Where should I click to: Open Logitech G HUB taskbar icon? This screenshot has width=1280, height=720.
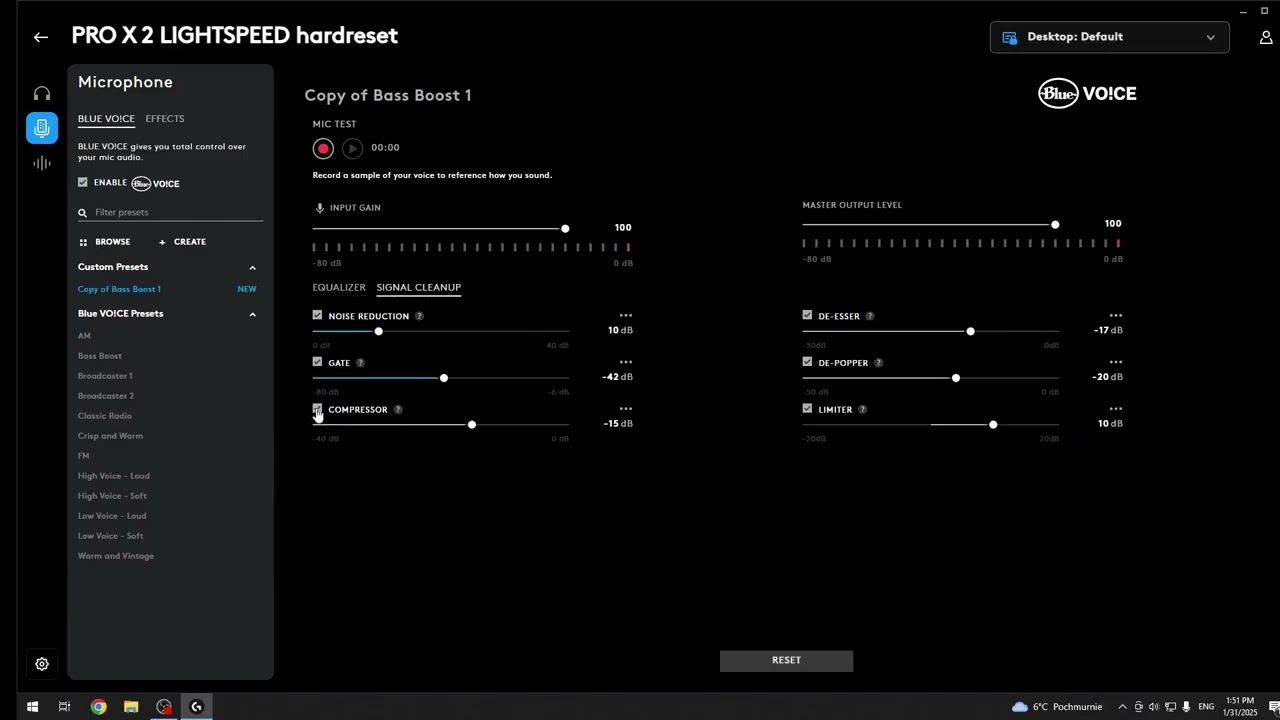pyautogui.click(x=197, y=707)
